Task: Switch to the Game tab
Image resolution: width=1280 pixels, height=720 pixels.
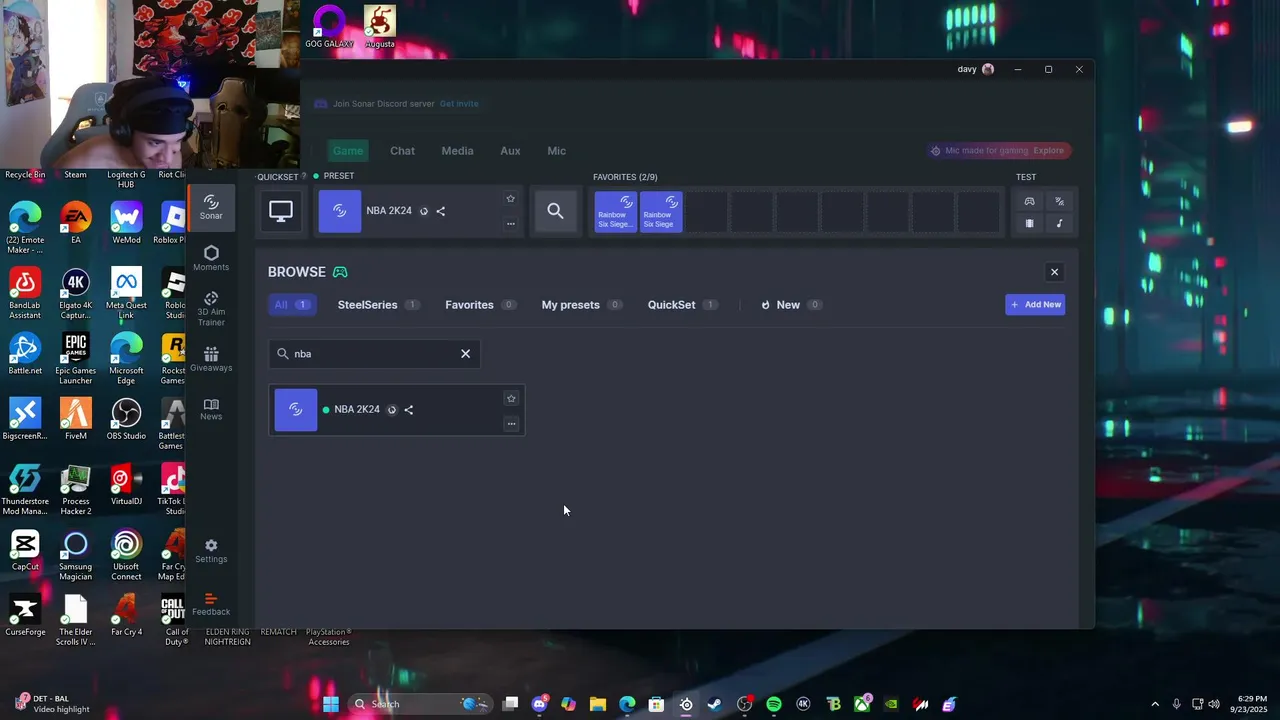Action: [x=348, y=151]
